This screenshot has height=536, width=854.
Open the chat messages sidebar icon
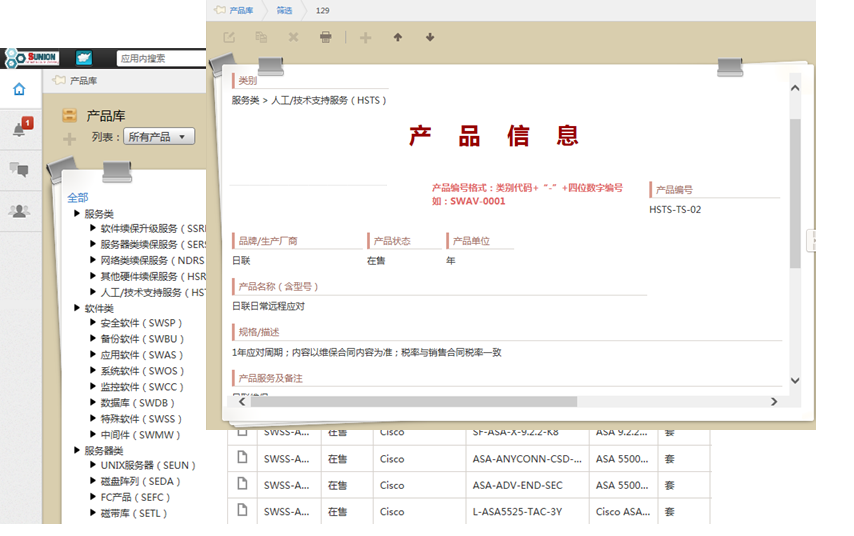(x=19, y=169)
